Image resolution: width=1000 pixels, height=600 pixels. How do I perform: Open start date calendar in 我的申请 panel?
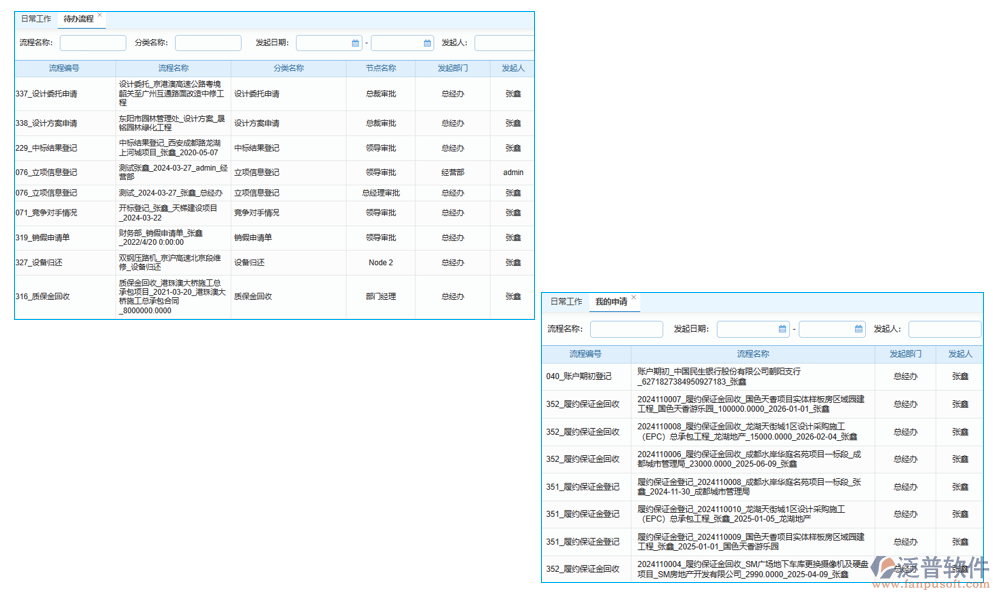(x=782, y=329)
